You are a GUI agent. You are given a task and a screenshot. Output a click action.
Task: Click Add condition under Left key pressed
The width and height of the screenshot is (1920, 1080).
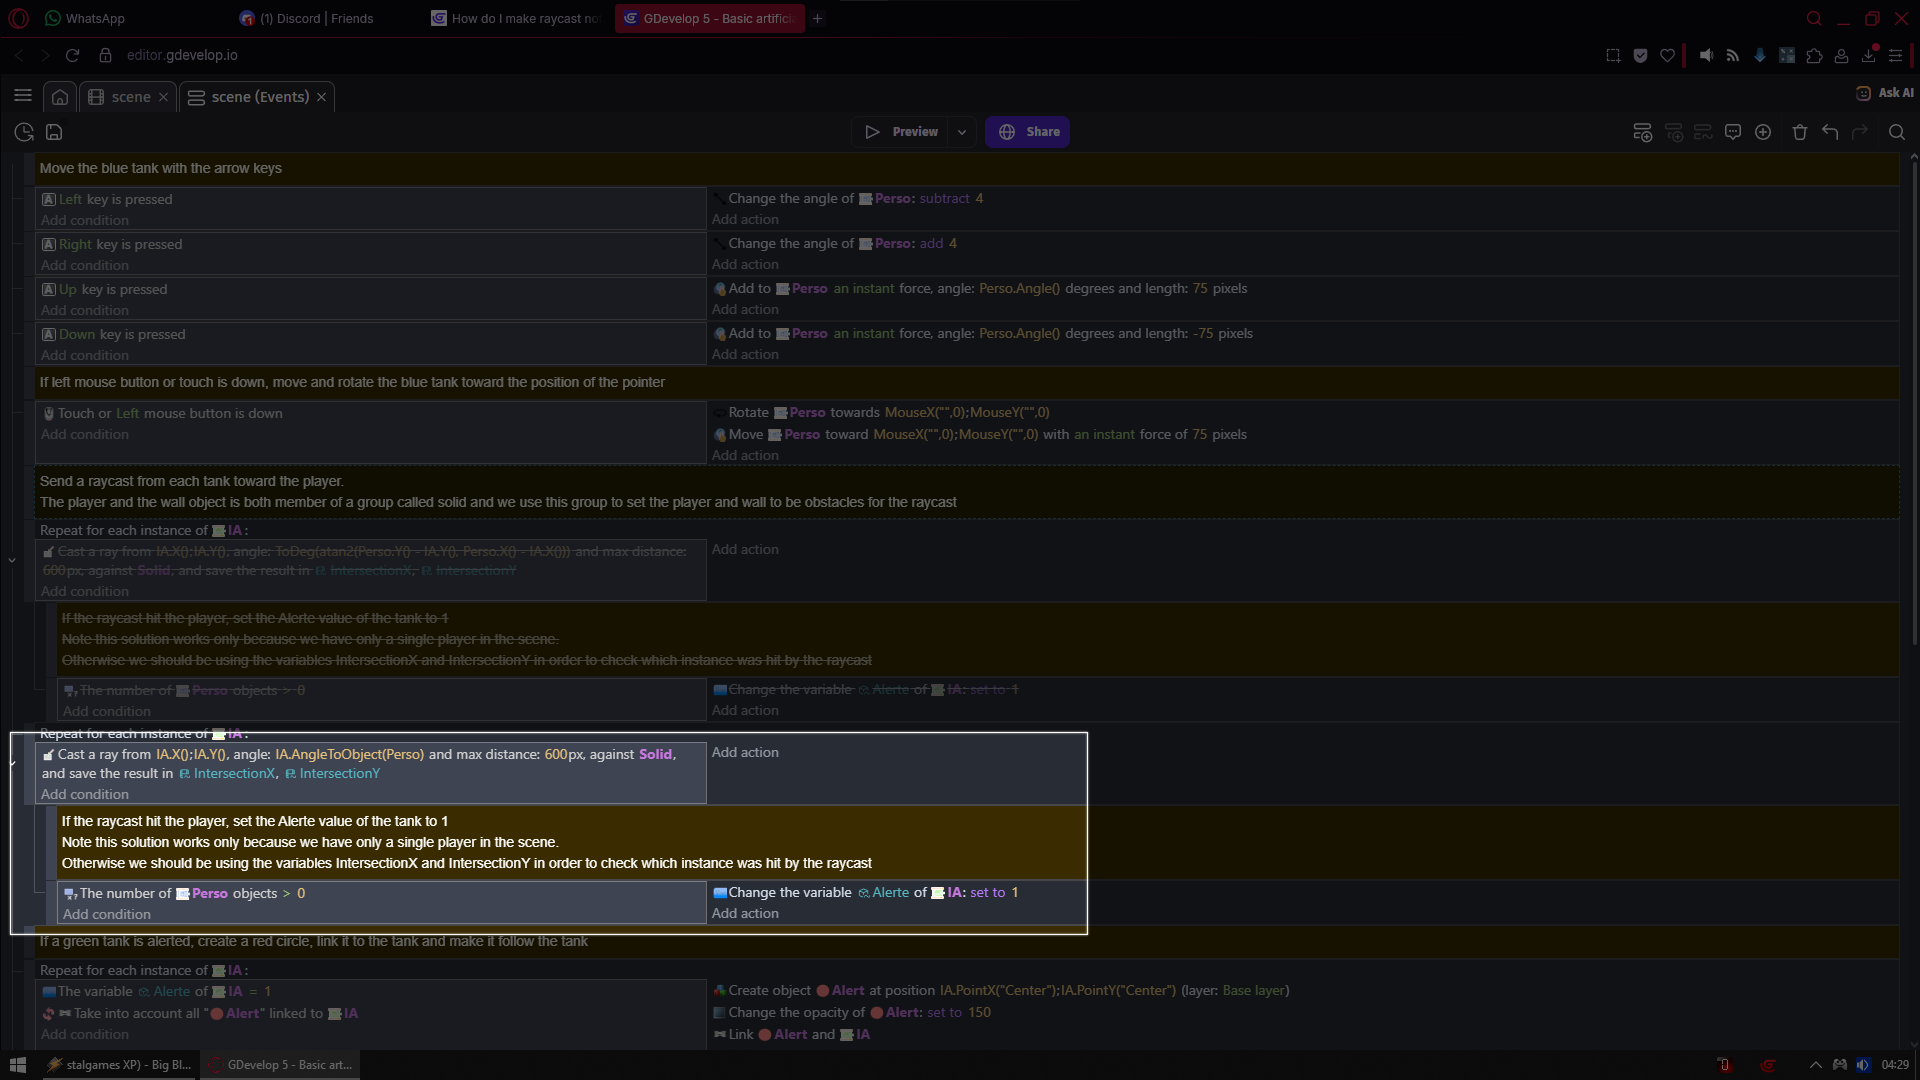coord(85,220)
